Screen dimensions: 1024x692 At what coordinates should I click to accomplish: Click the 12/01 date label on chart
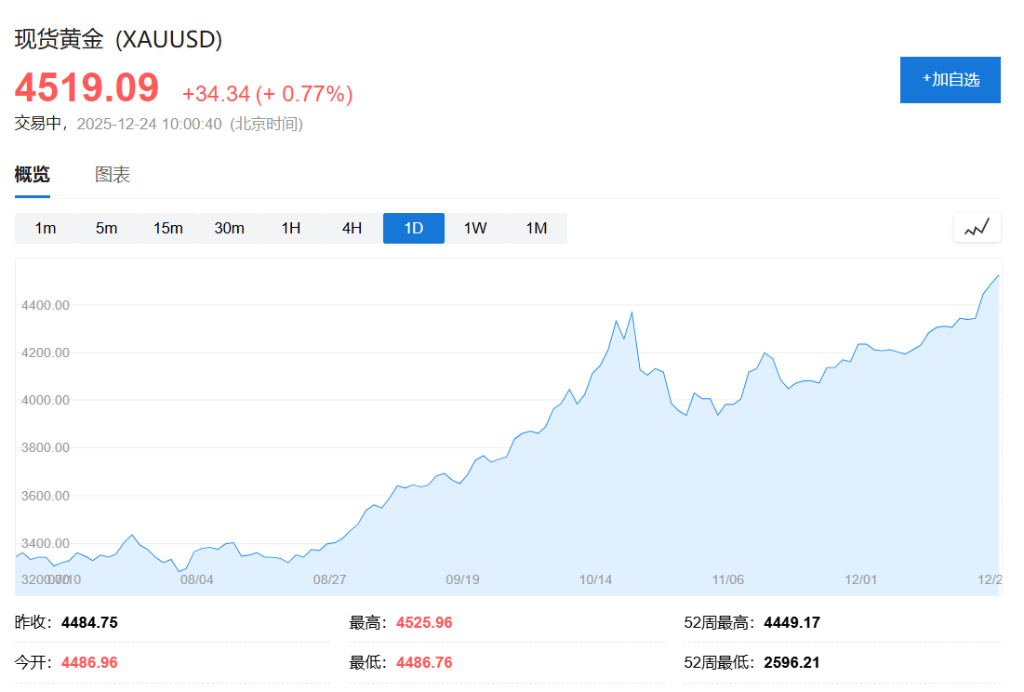(860, 579)
